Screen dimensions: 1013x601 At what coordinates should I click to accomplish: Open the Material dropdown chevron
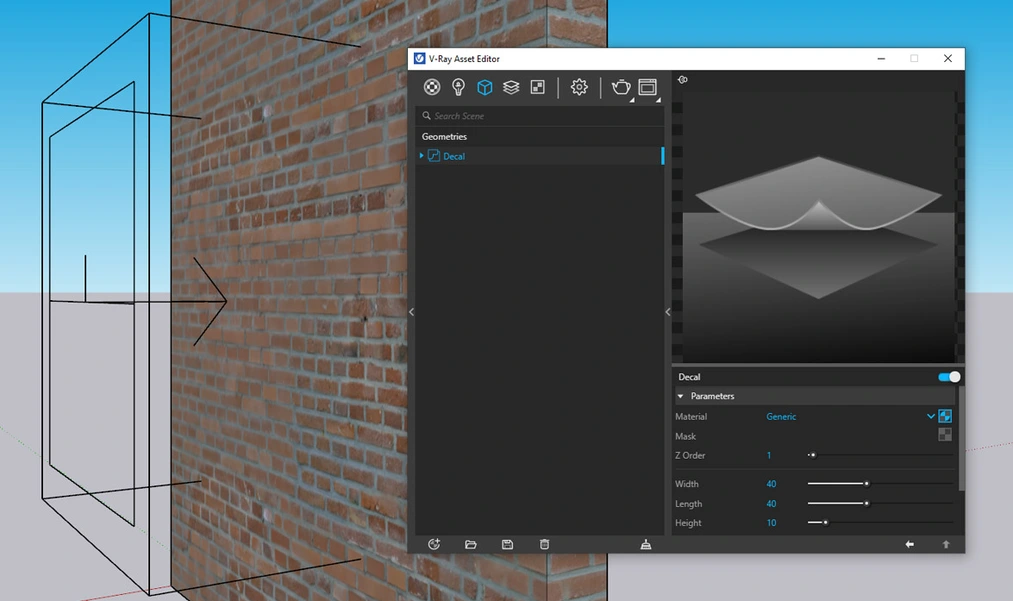coord(930,416)
